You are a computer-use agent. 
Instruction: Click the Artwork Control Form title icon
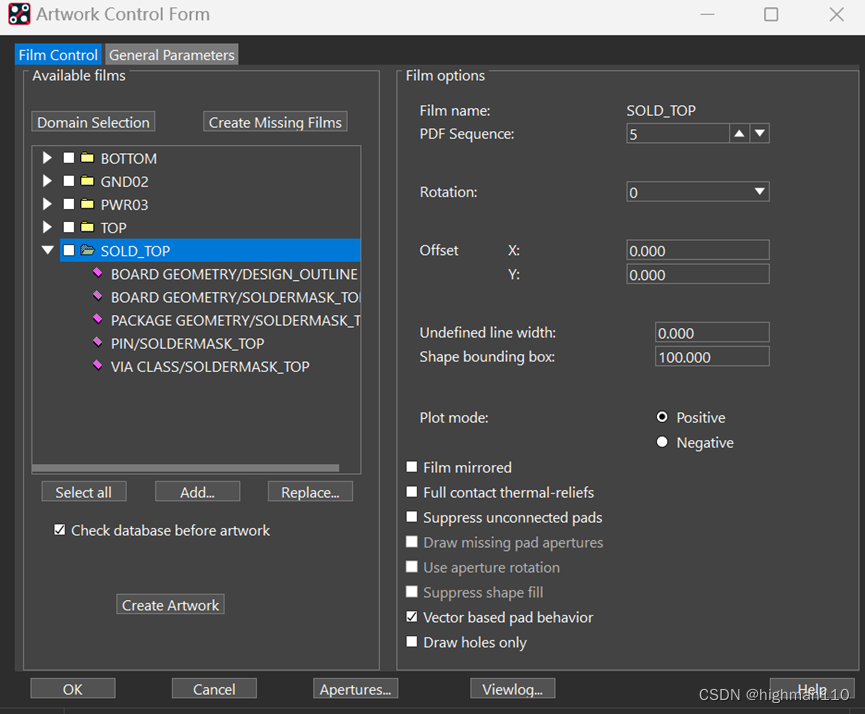(19, 14)
